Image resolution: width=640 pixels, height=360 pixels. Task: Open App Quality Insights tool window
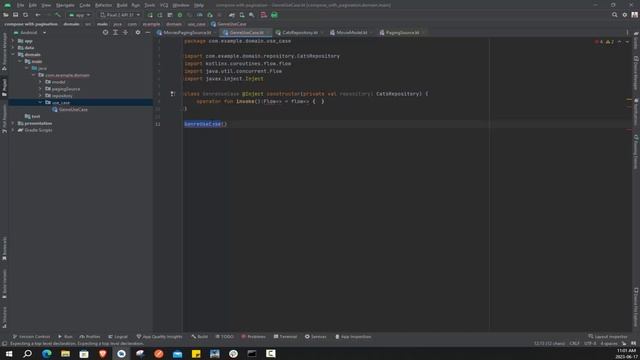coord(159,337)
